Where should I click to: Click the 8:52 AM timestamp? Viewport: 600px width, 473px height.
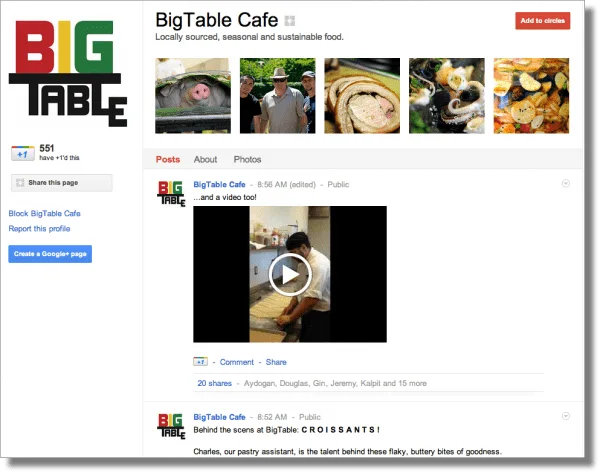point(272,417)
